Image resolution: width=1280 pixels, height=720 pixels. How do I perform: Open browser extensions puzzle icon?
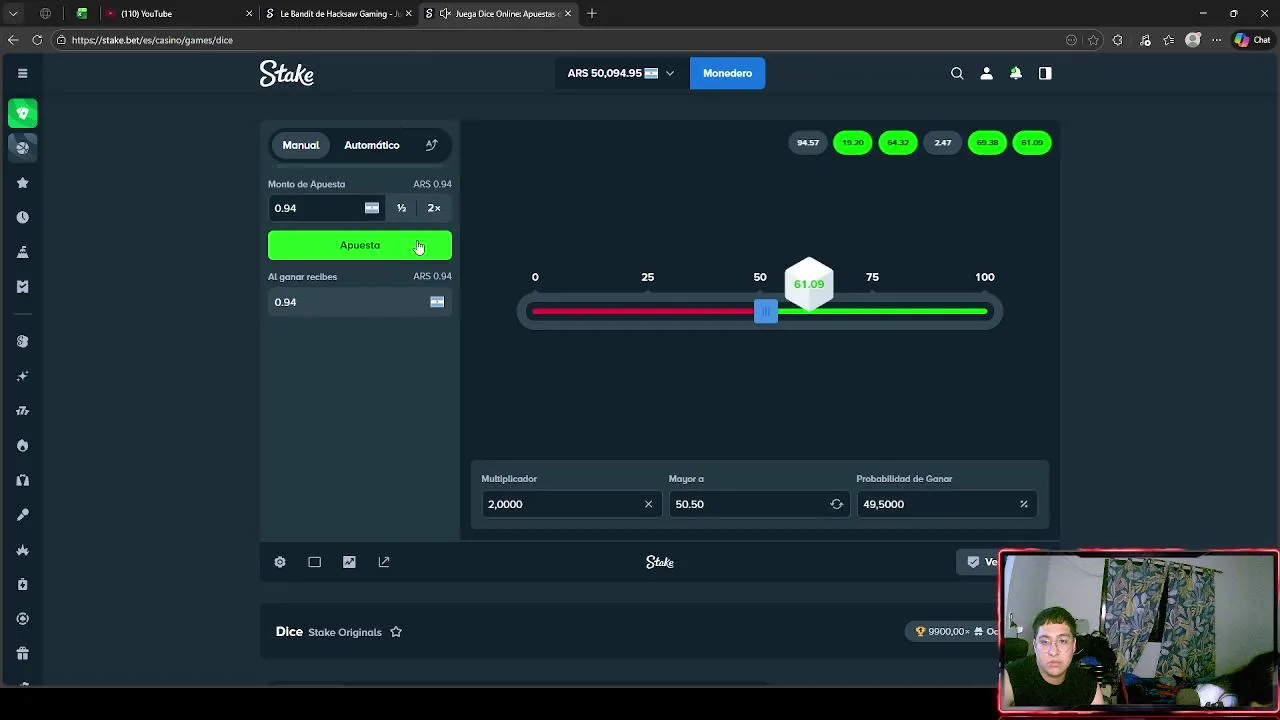pos(1118,40)
